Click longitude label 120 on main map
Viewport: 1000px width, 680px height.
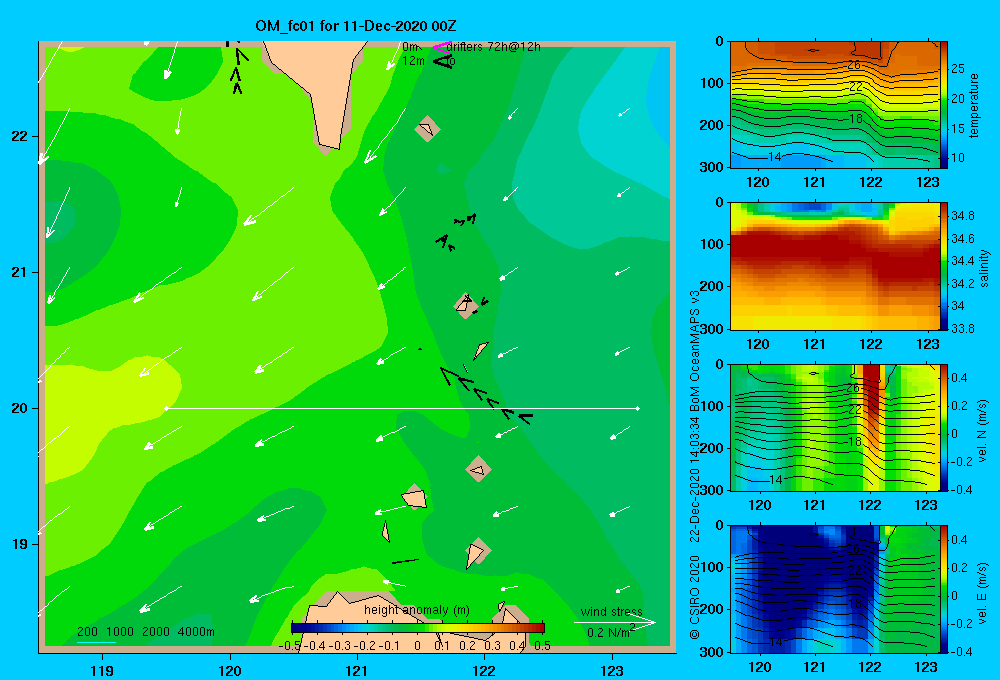(230, 670)
